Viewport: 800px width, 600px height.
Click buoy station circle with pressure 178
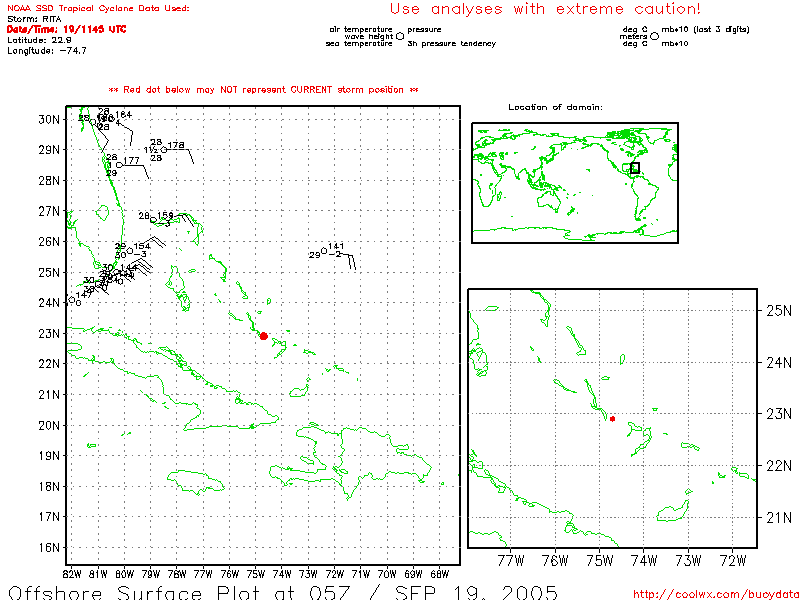pos(164,150)
